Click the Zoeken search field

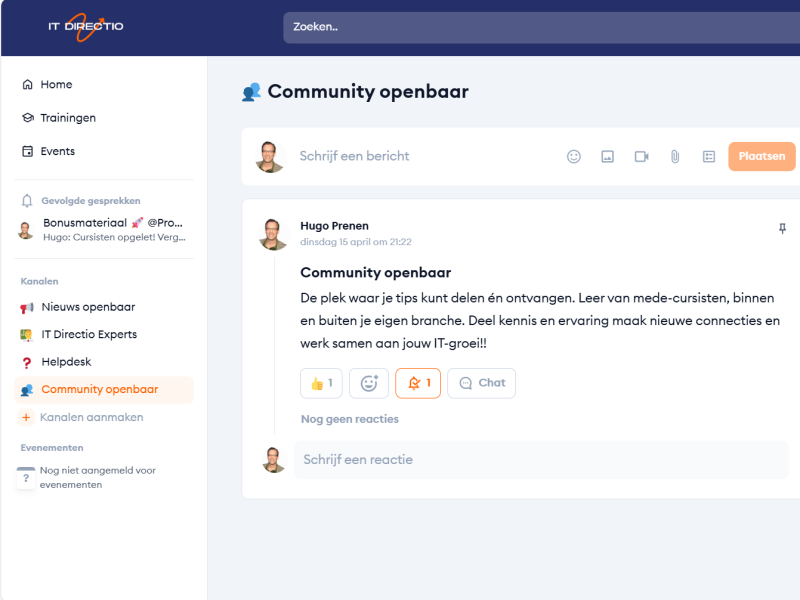(540, 27)
